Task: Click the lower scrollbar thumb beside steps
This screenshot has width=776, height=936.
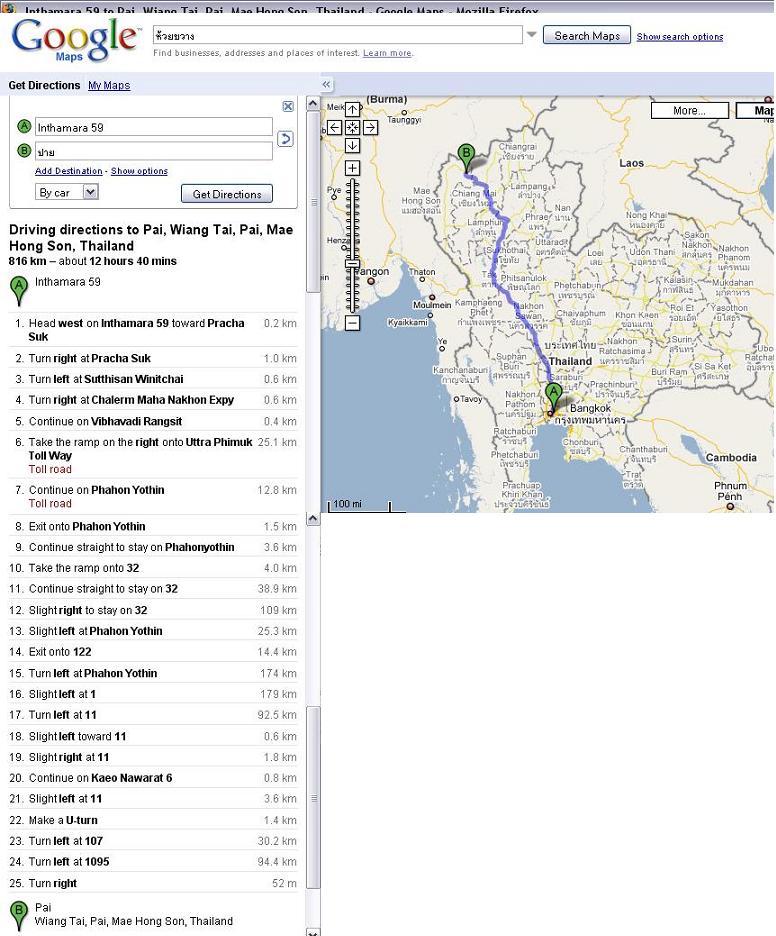Action: [313, 798]
